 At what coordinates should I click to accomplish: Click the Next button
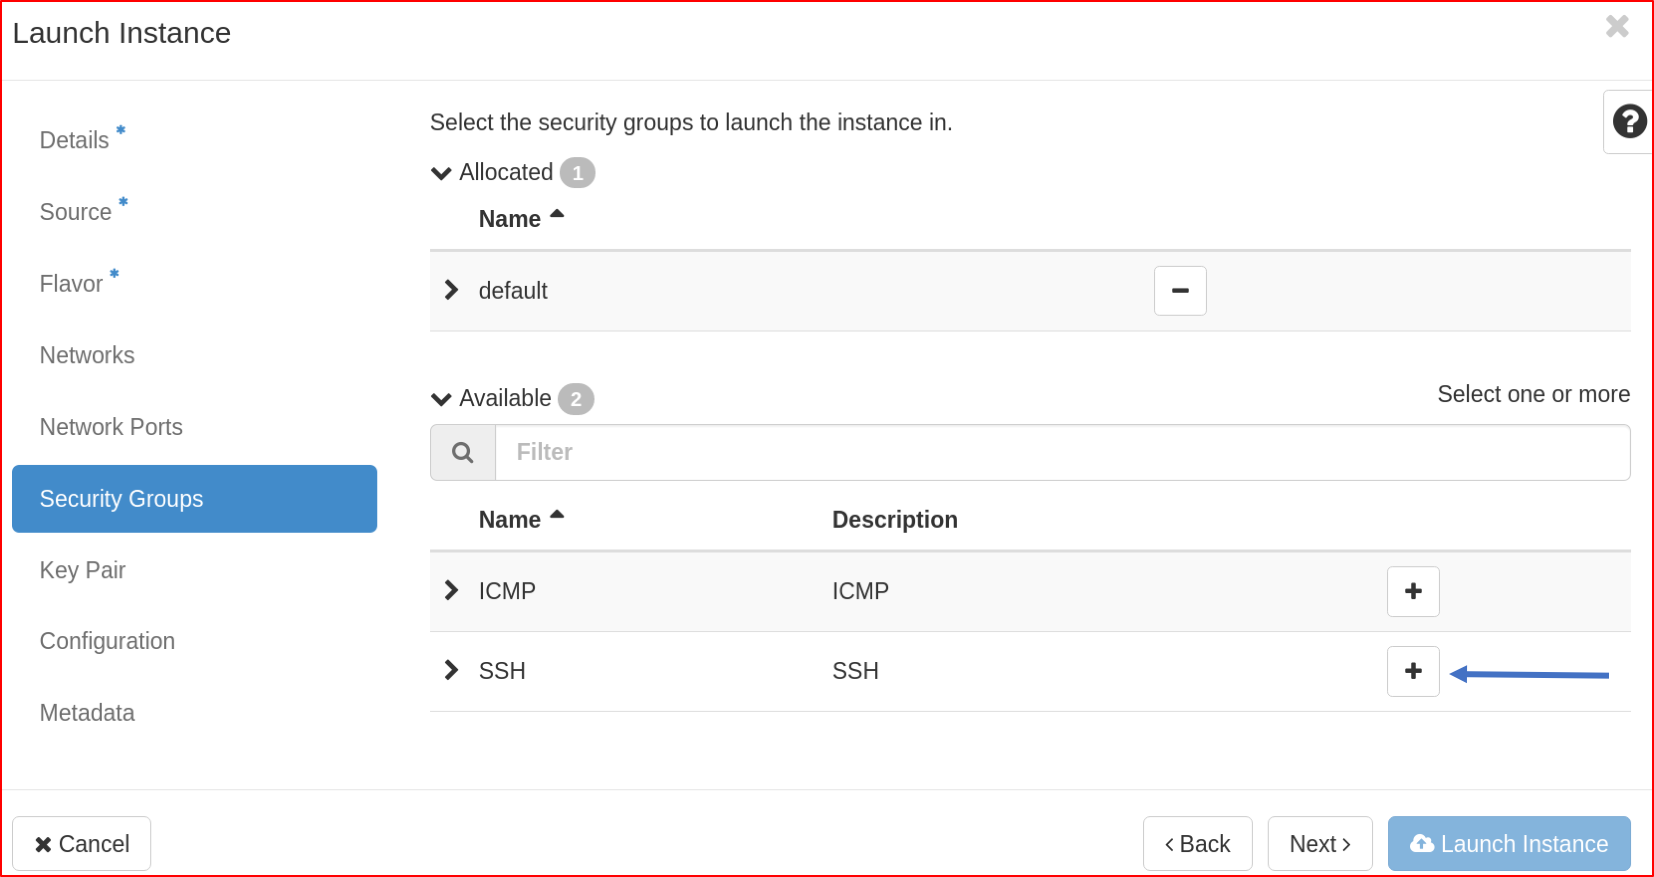pos(1319,844)
